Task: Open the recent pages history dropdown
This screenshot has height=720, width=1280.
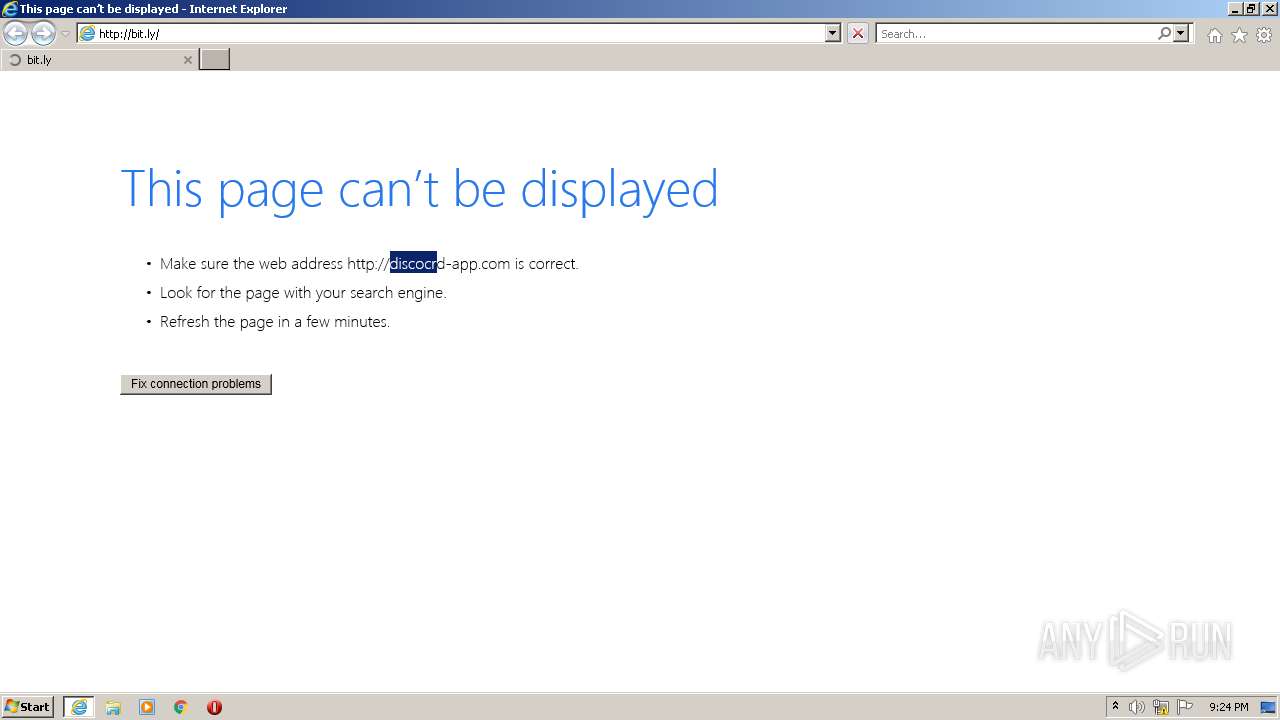Action: [65, 34]
